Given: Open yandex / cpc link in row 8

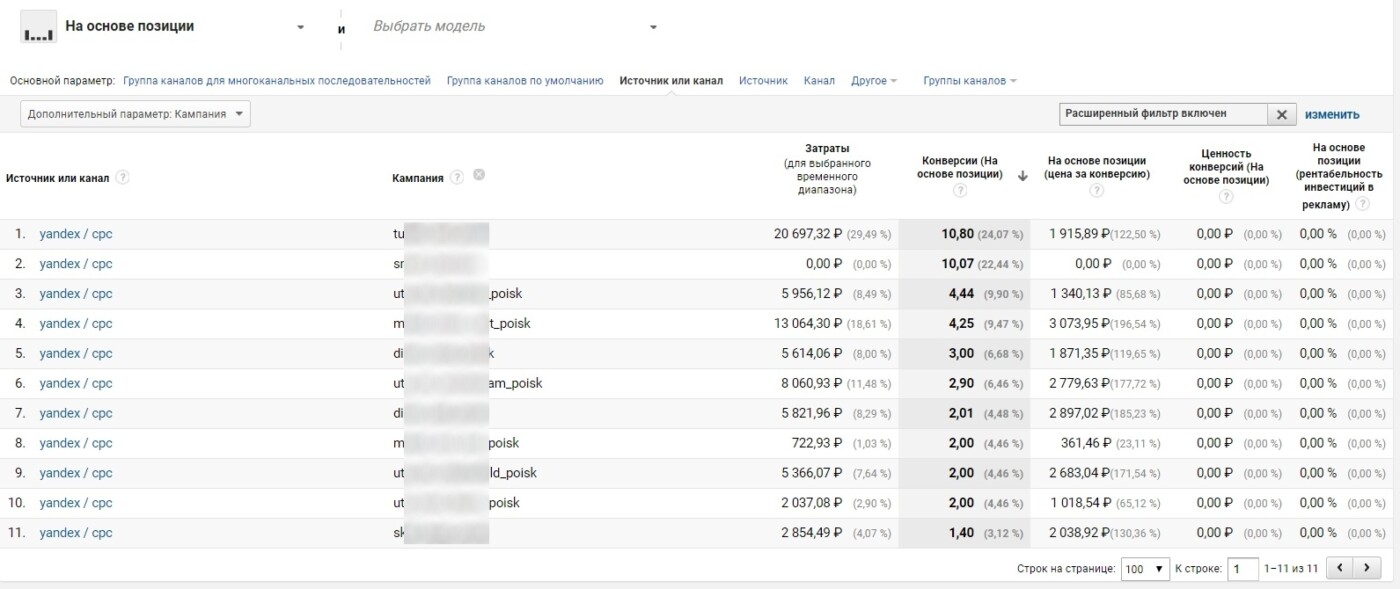Looking at the screenshot, I should pos(76,444).
